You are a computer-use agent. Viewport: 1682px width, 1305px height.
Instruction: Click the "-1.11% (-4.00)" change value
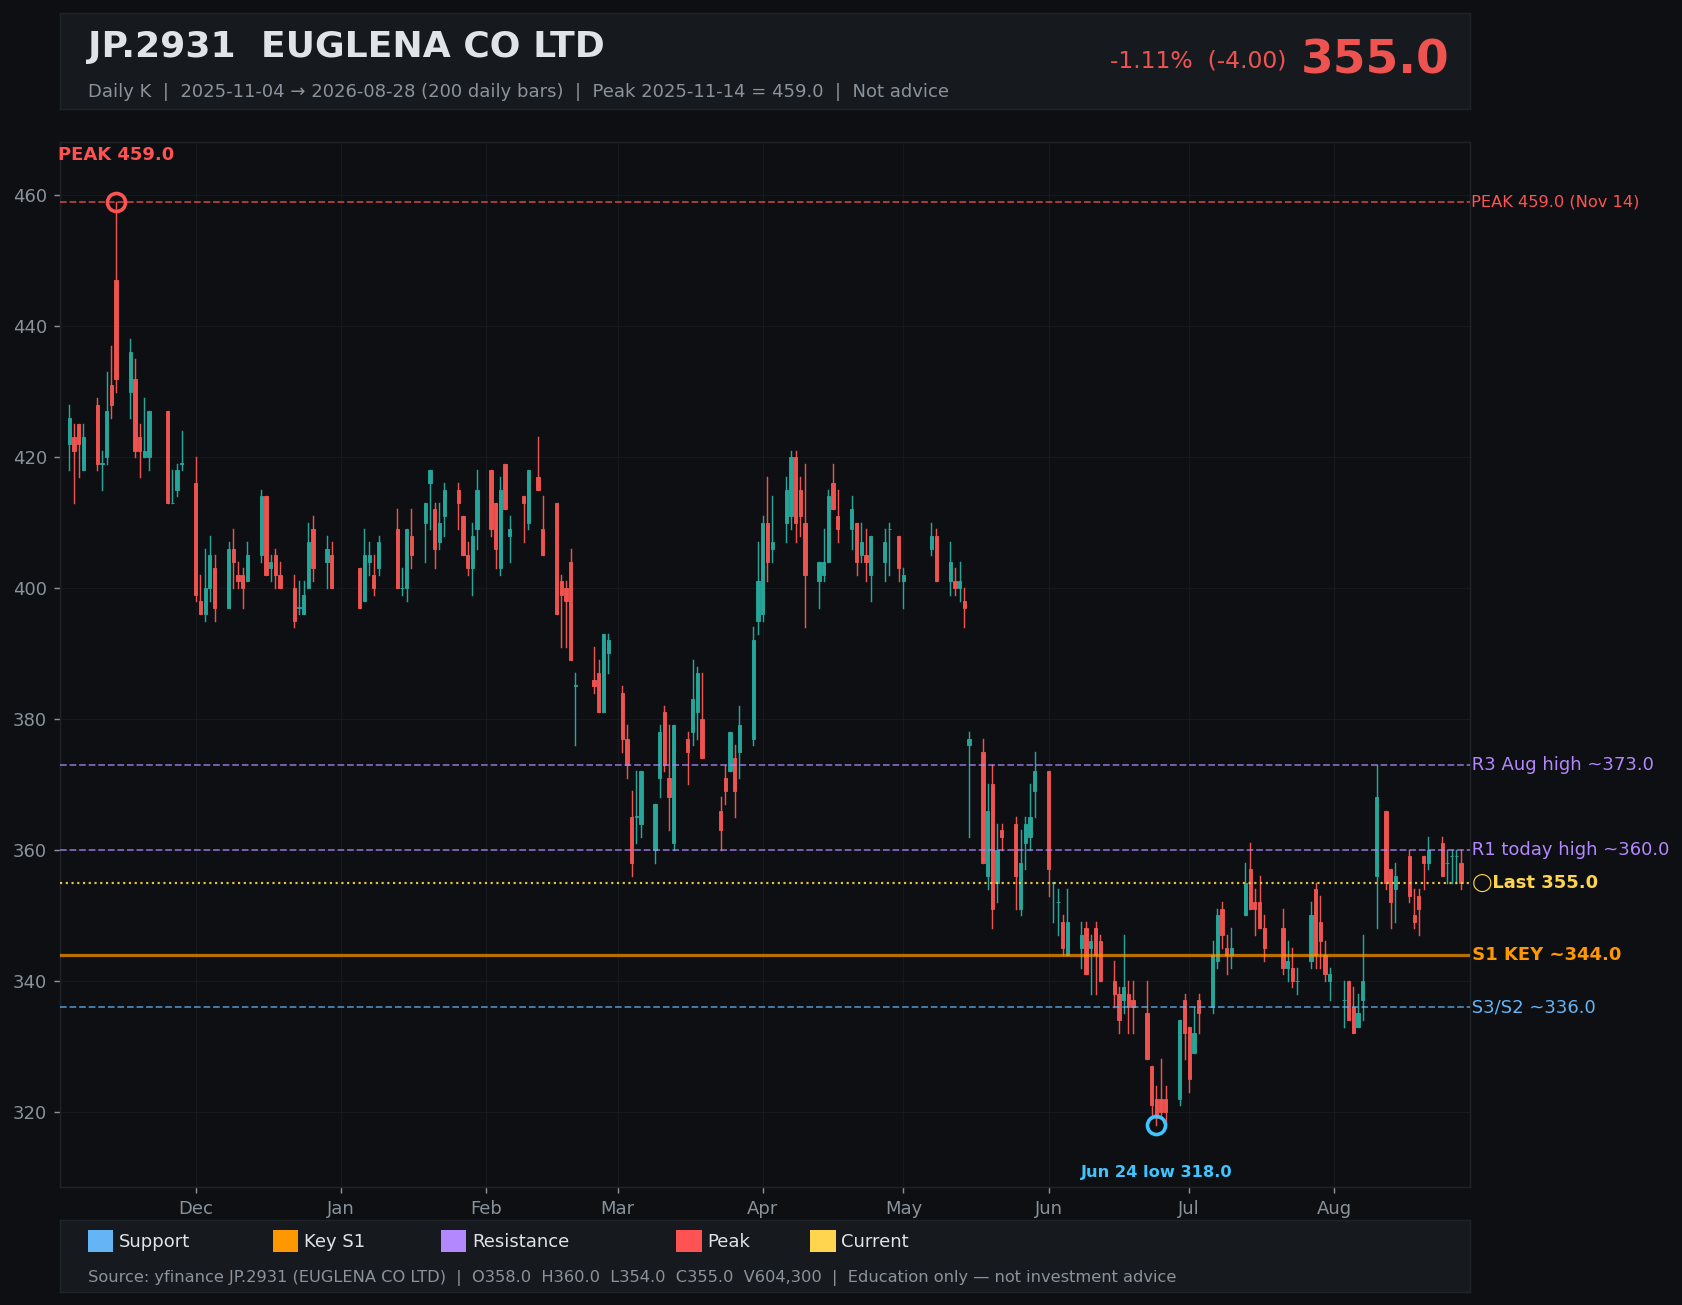coord(1198,61)
